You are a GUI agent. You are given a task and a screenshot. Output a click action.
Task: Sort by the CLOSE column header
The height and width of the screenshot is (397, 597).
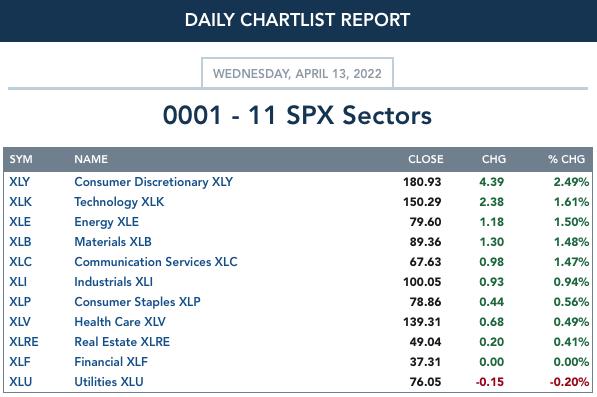pos(426,159)
